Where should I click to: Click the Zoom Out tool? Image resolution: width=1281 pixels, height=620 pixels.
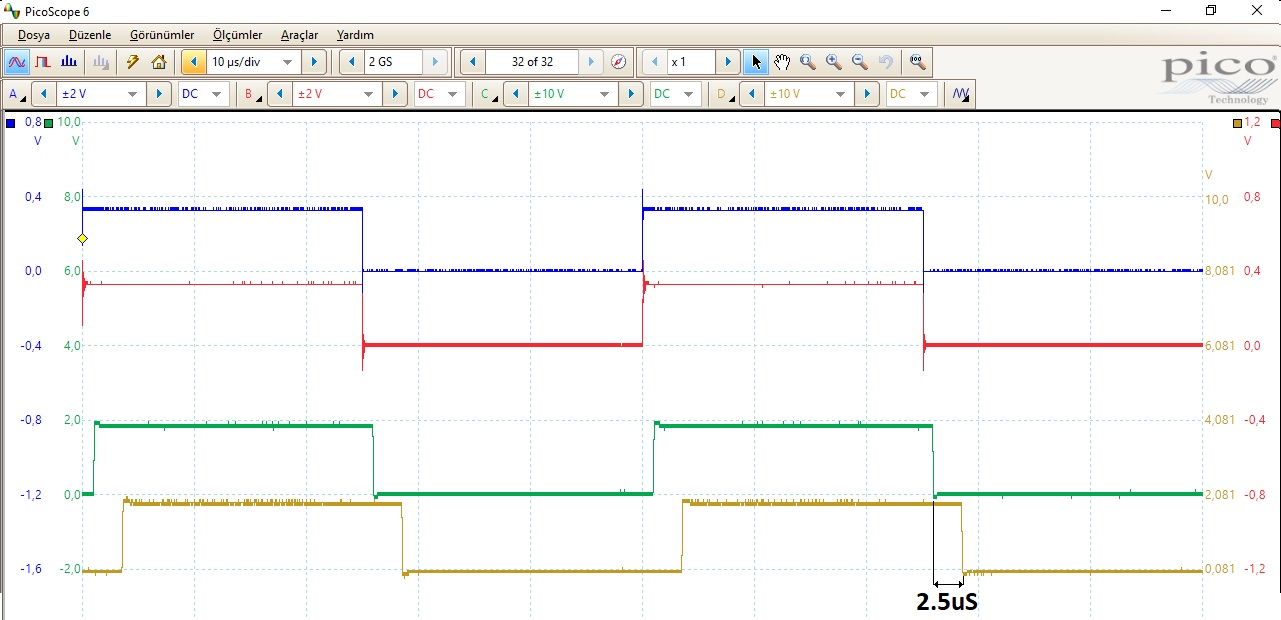(x=860, y=62)
